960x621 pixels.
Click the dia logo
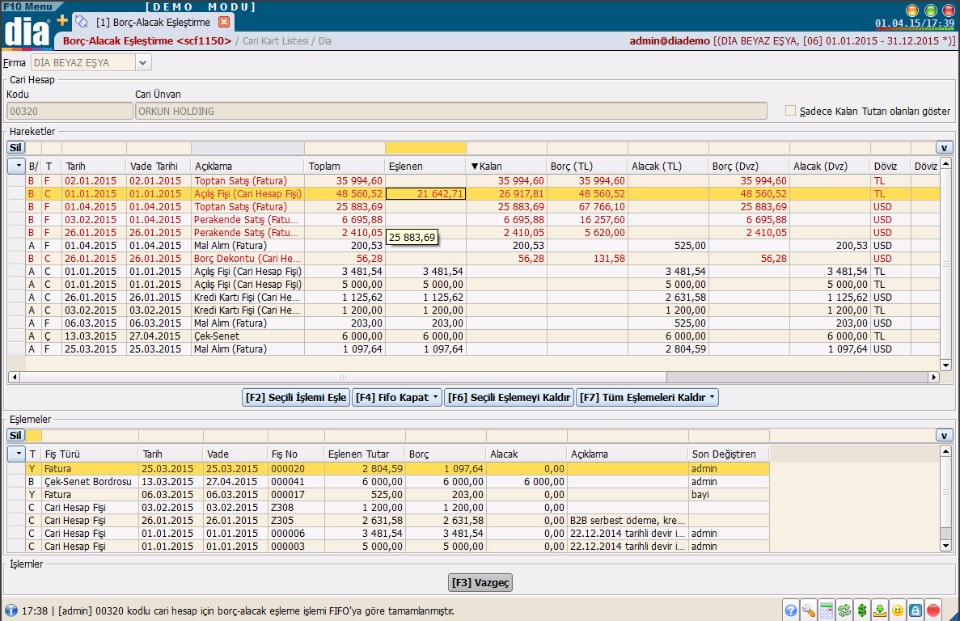26,31
